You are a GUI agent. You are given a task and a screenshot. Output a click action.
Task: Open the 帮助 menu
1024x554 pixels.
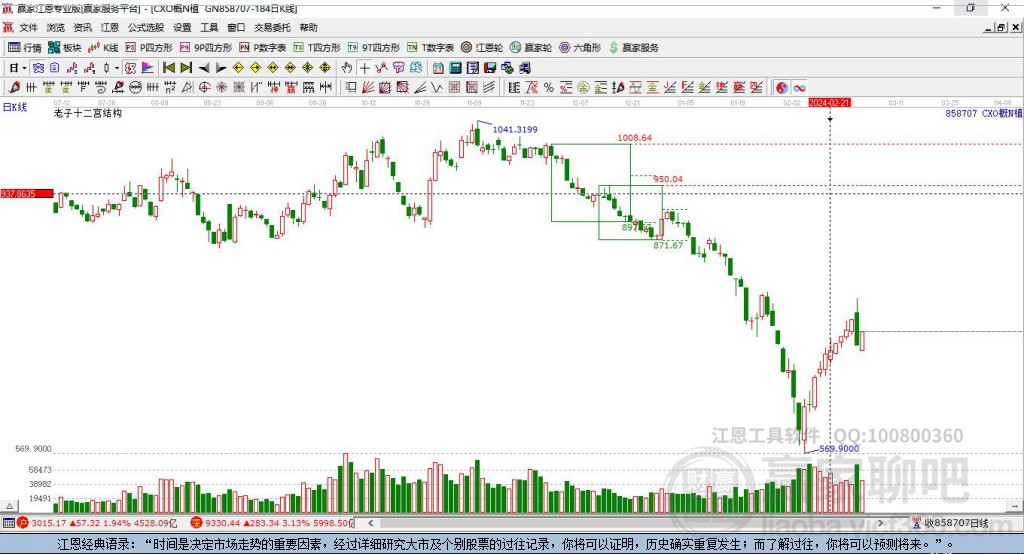(x=308, y=27)
